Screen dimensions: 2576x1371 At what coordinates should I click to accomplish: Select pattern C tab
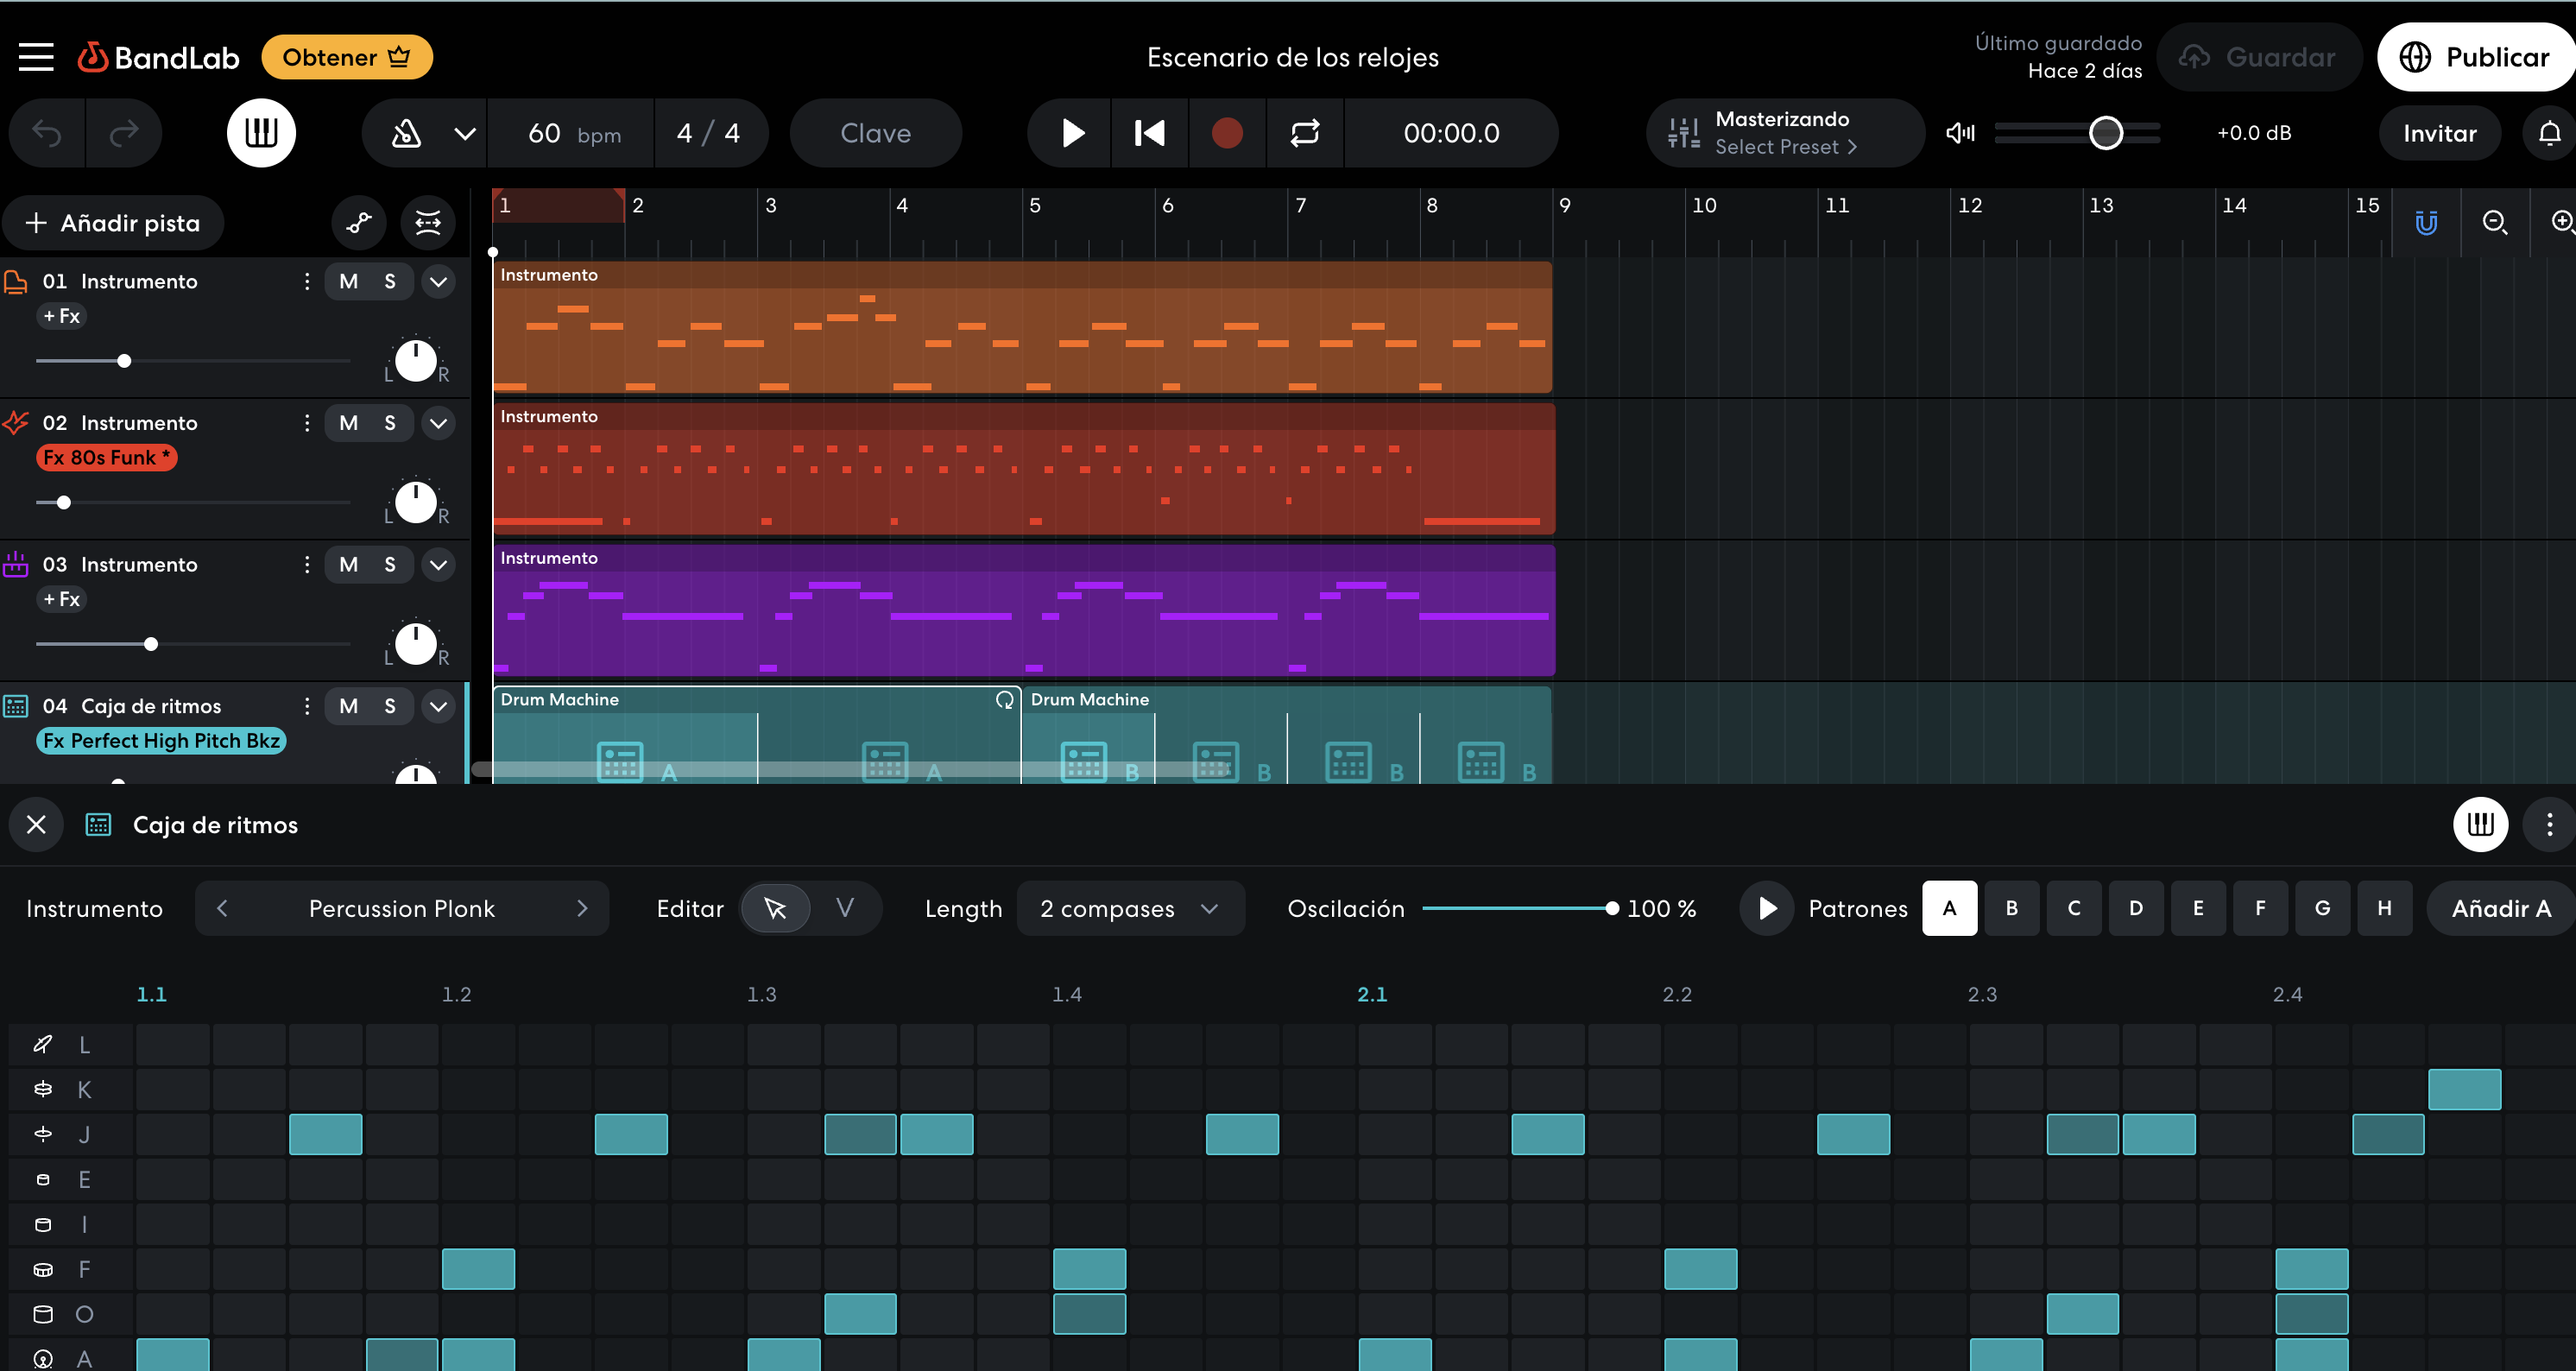click(x=2074, y=908)
